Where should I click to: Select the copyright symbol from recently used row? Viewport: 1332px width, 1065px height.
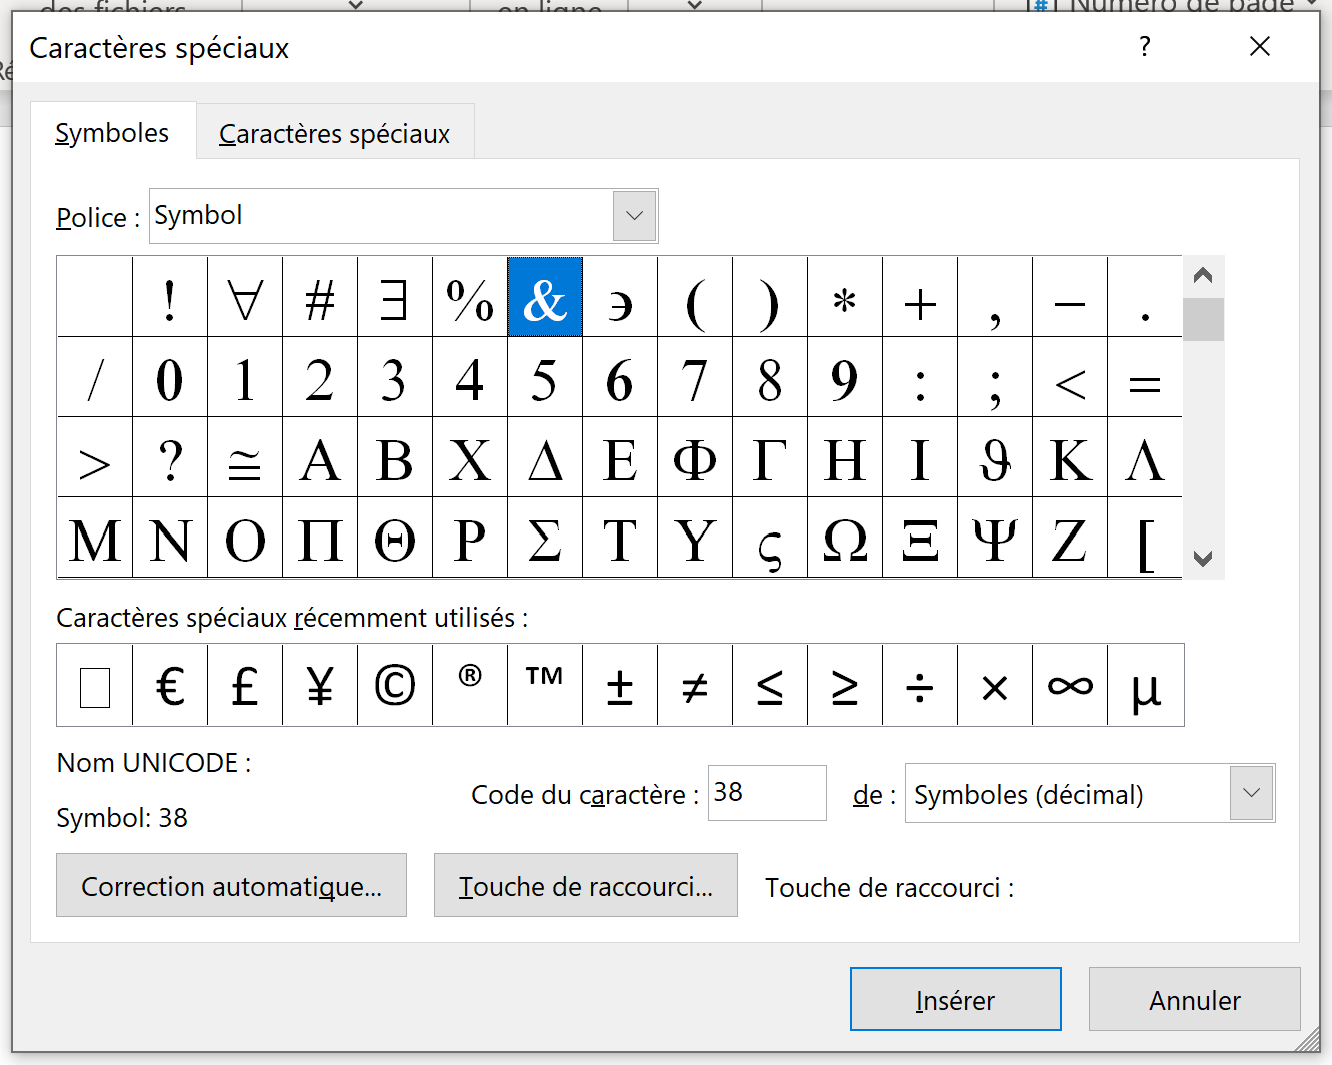pos(394,686)
